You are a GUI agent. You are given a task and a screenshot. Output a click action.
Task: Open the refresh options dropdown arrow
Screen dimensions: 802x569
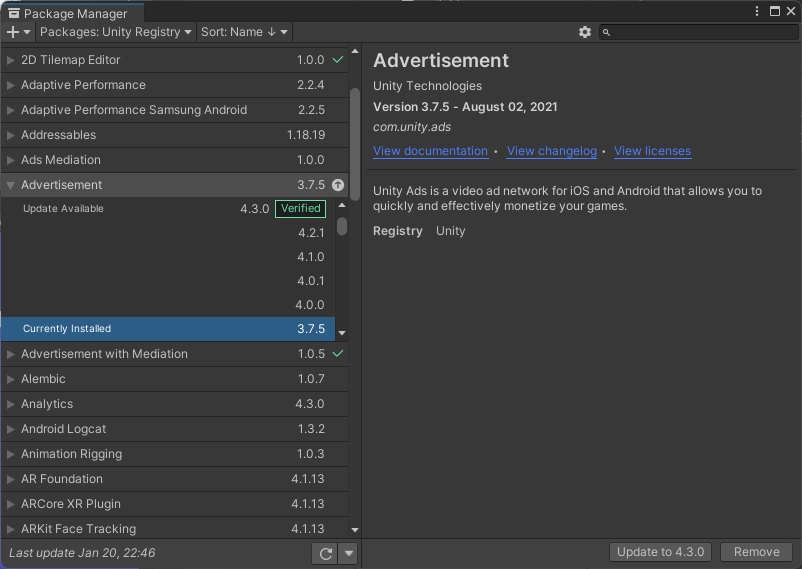[349, 553]
